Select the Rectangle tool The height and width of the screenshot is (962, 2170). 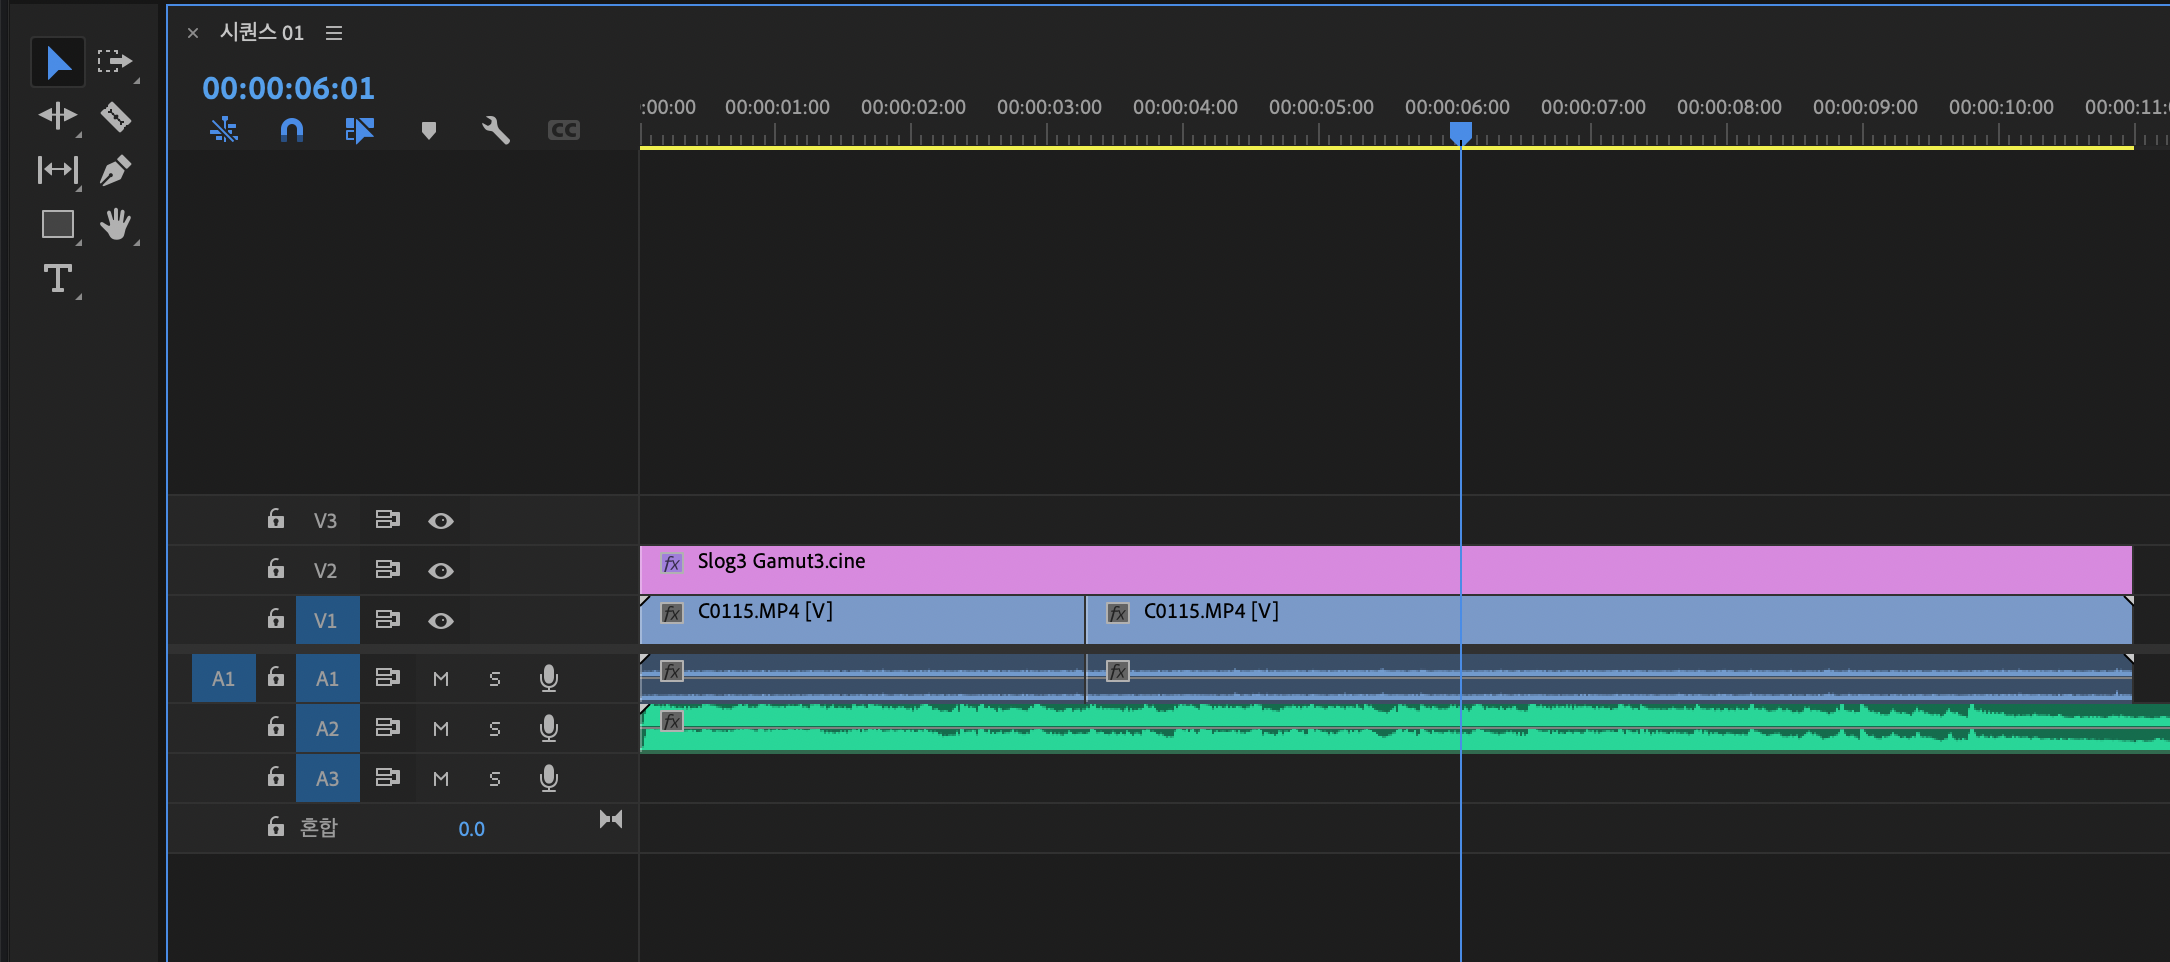click(58, 224)
